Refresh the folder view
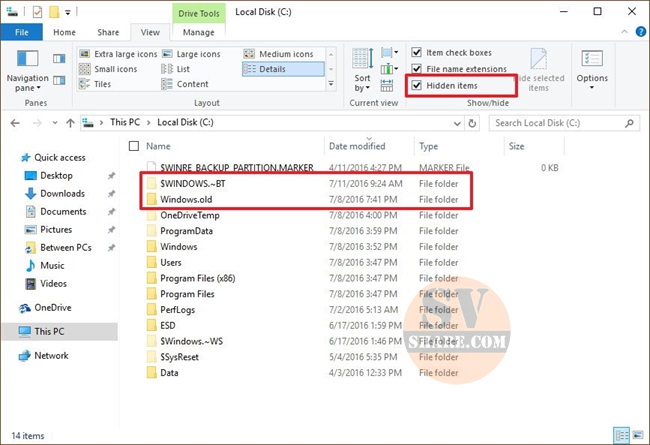650x445 pixels. click(x=472, y=123)
